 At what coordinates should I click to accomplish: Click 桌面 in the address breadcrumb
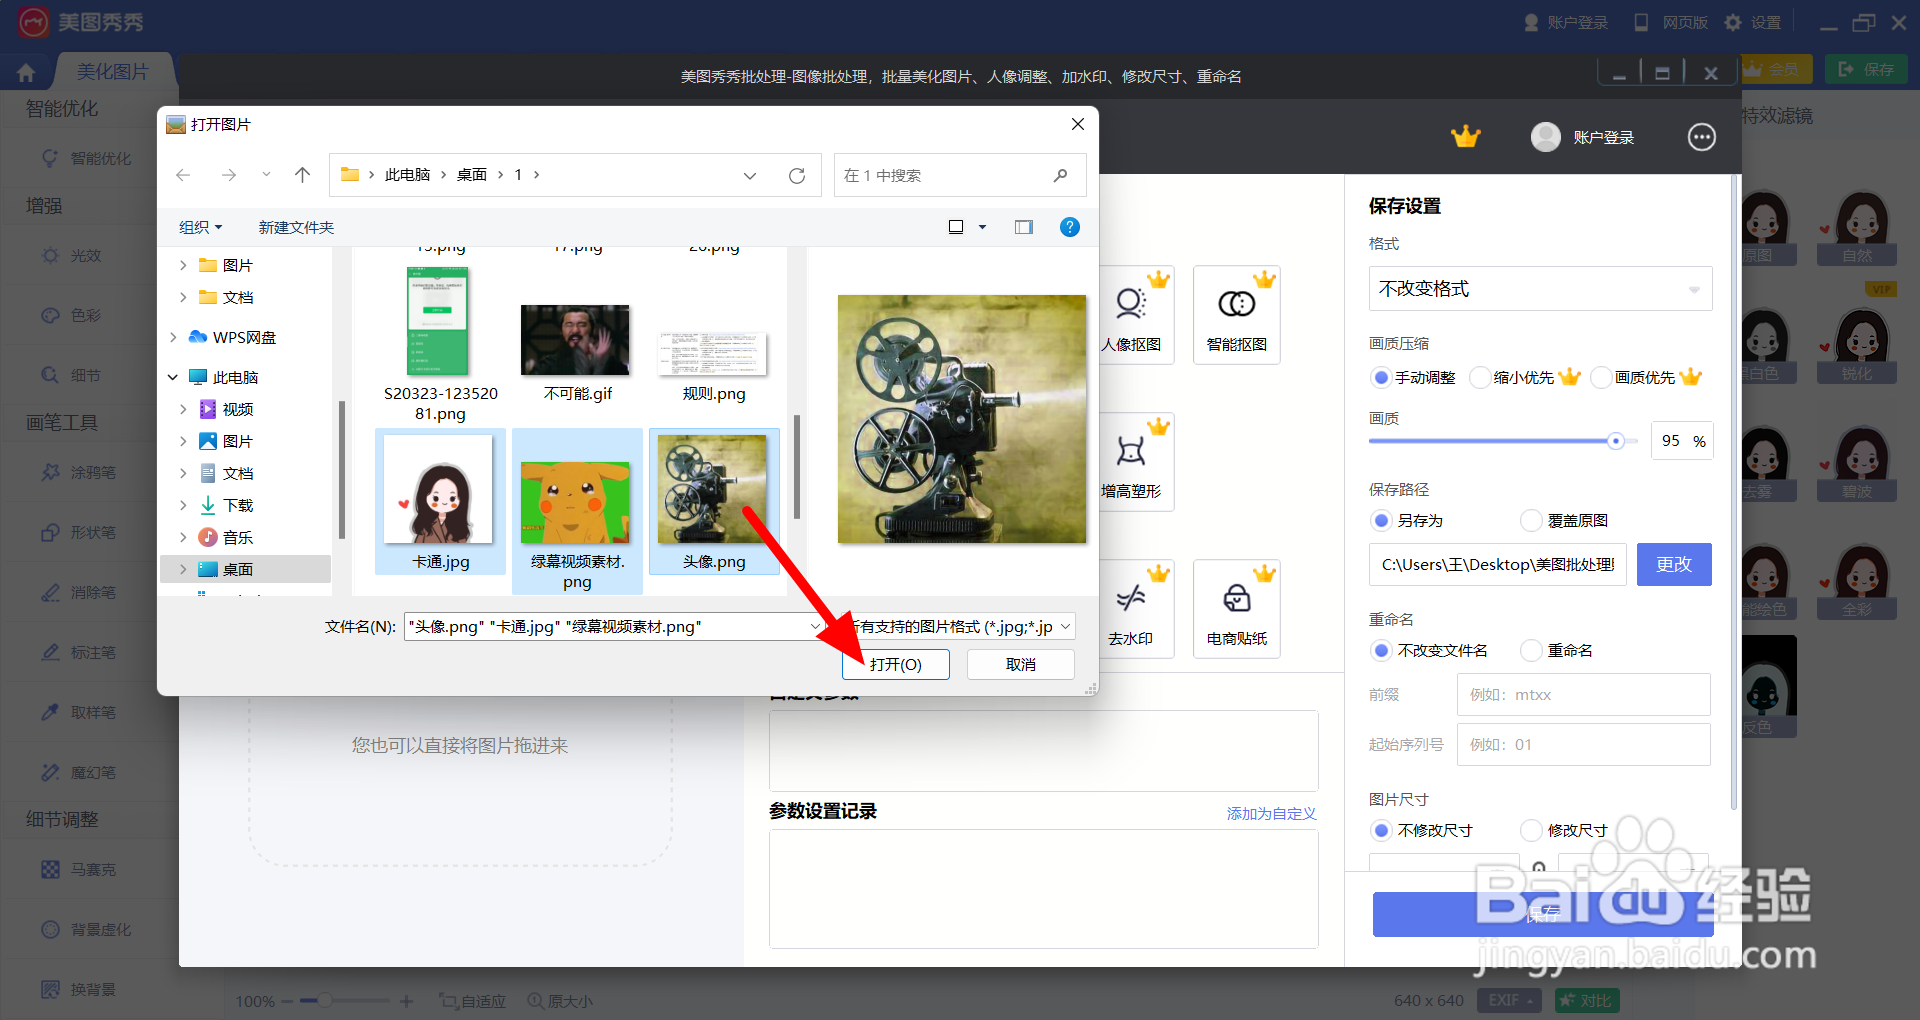pyautogui.click(x=472, y=175)
